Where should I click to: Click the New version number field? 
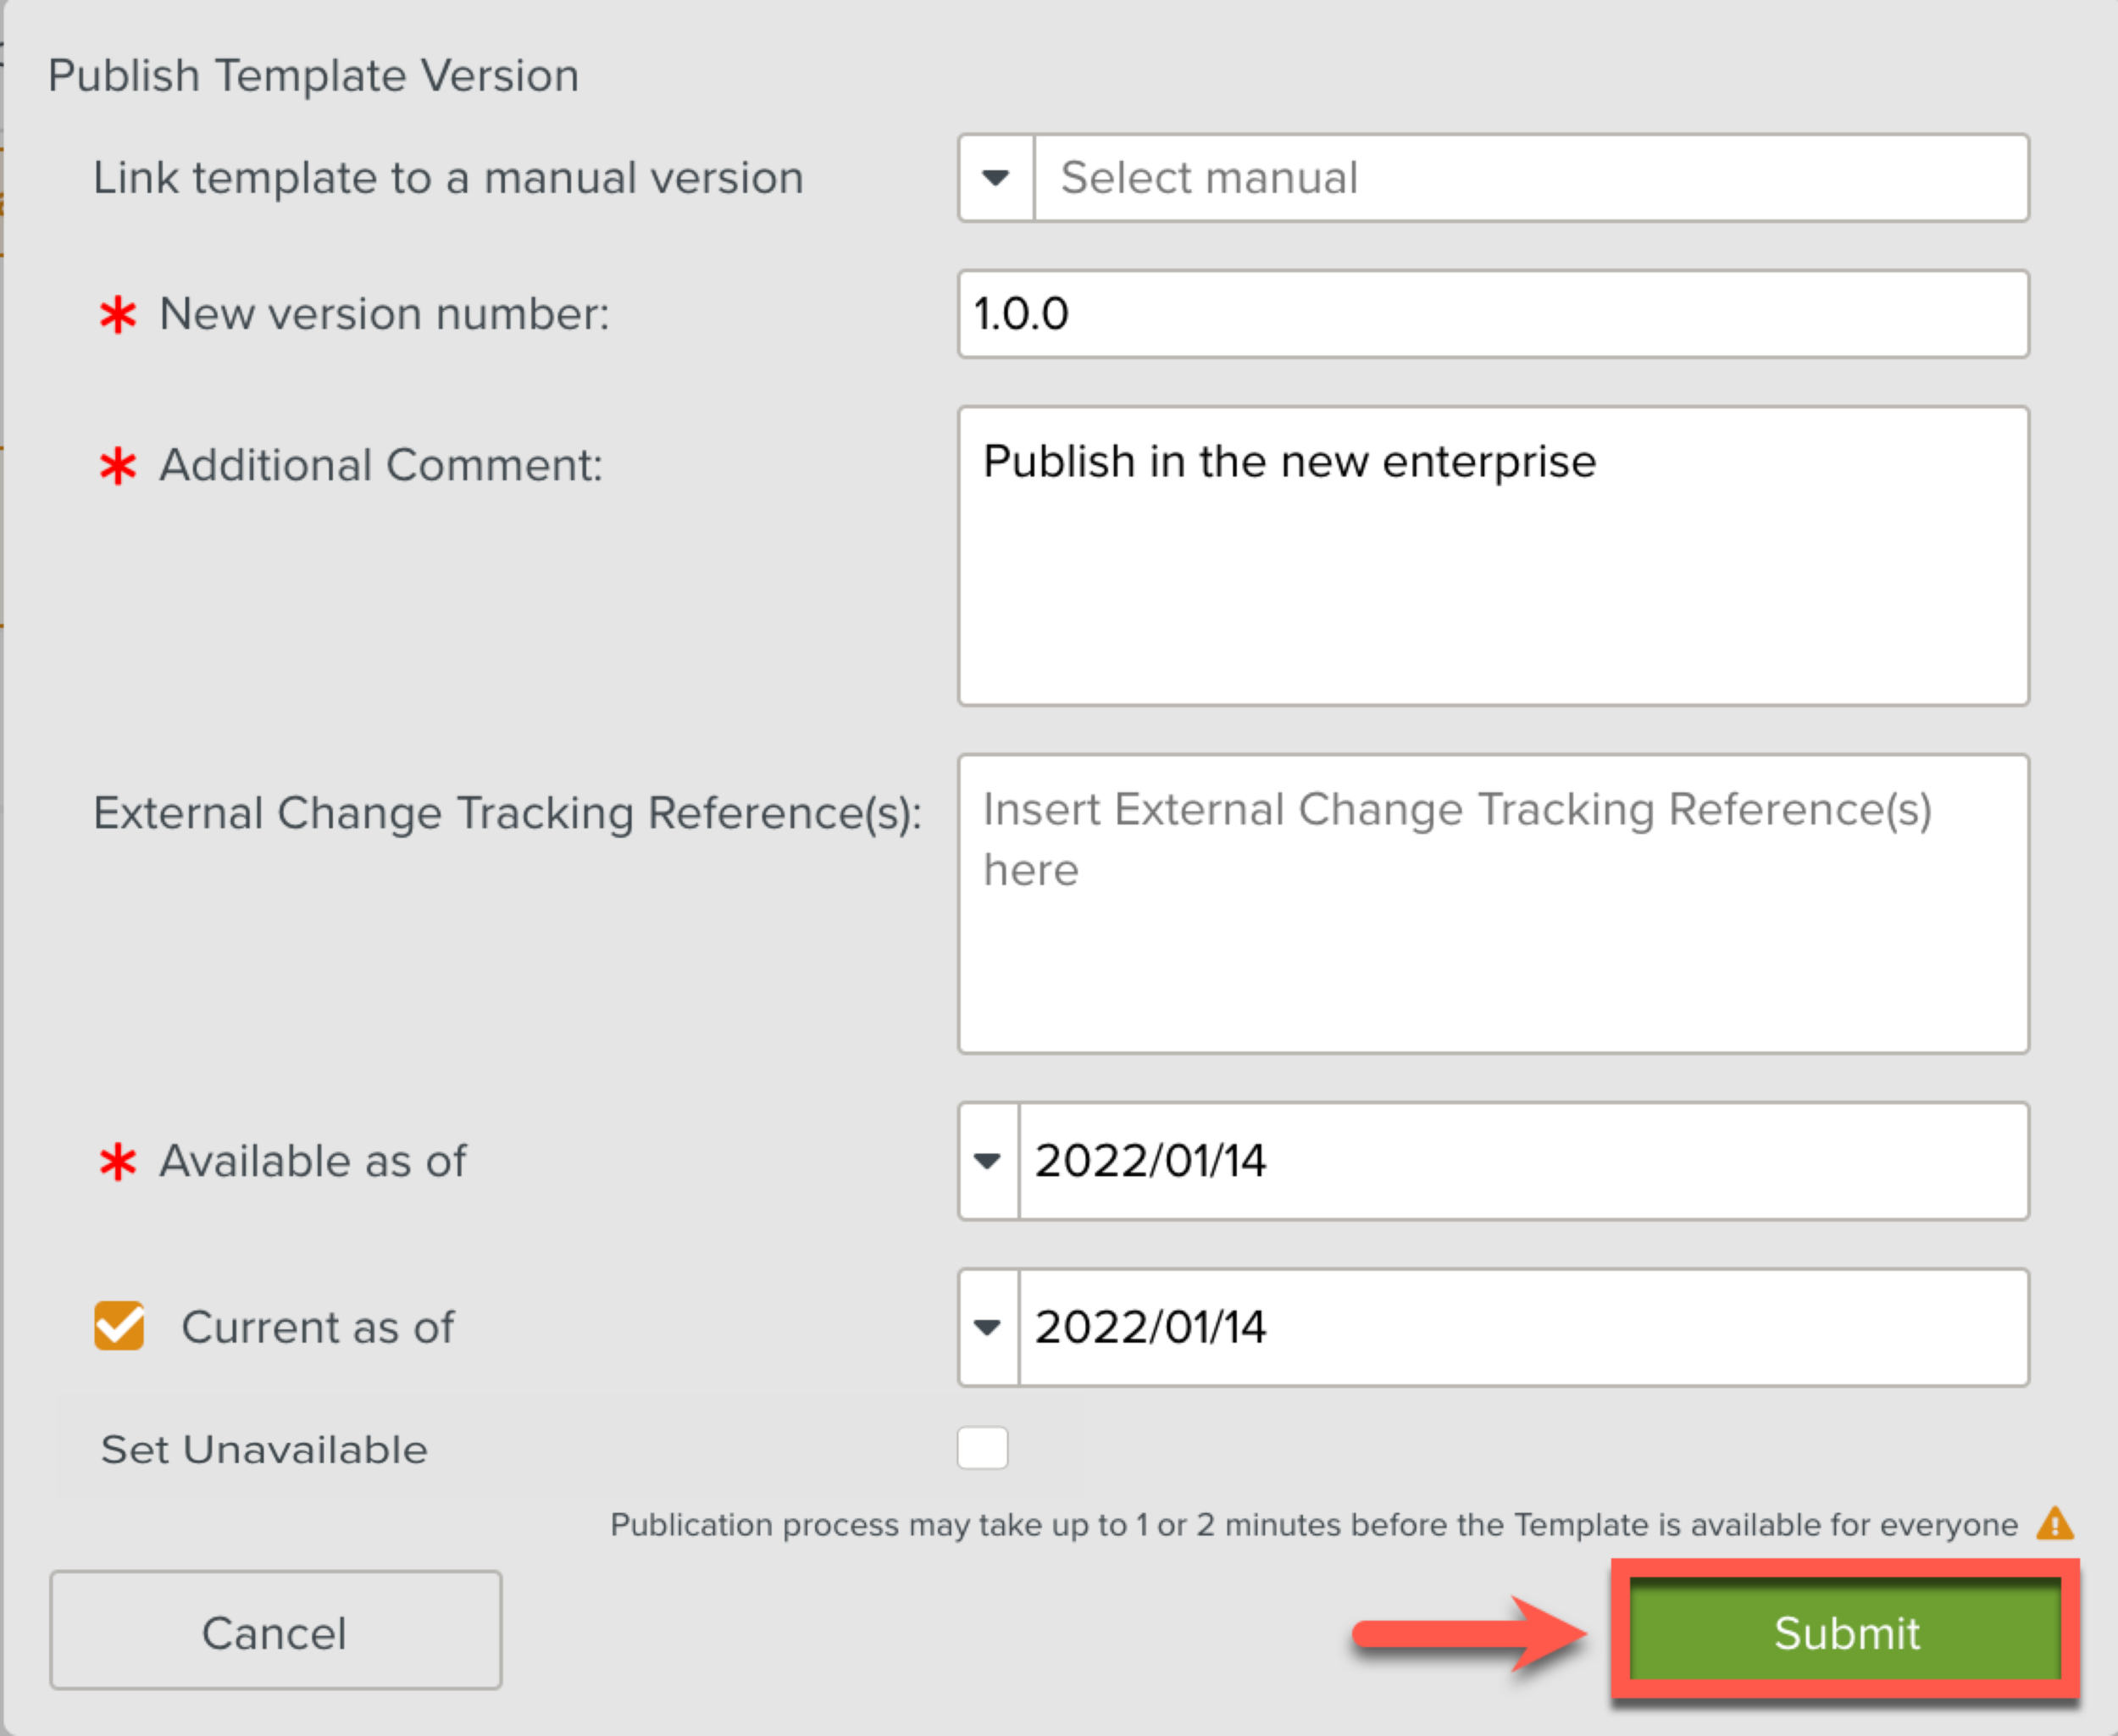(1492, 314)
